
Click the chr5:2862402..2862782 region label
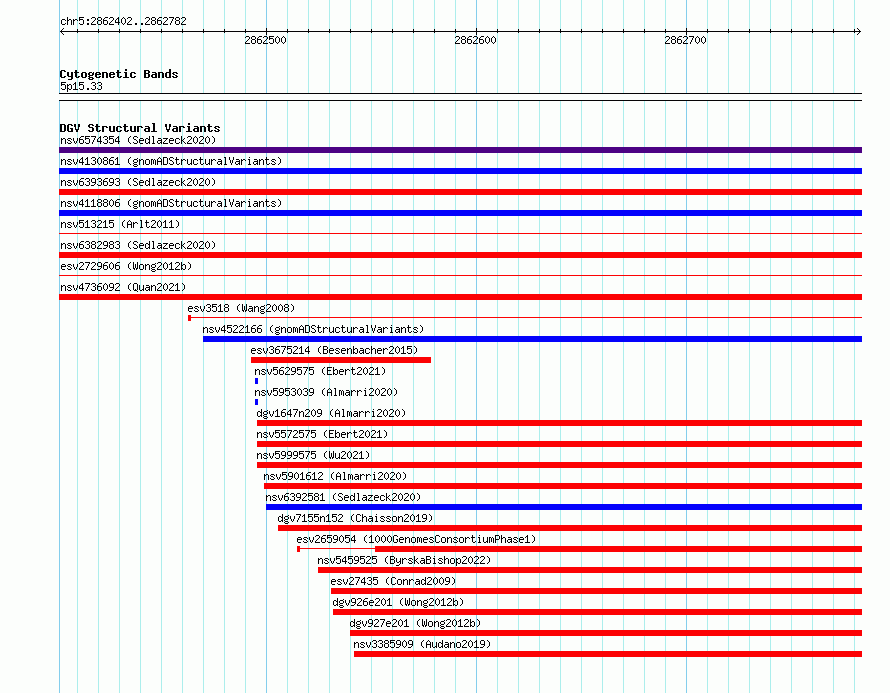point(123,21)
